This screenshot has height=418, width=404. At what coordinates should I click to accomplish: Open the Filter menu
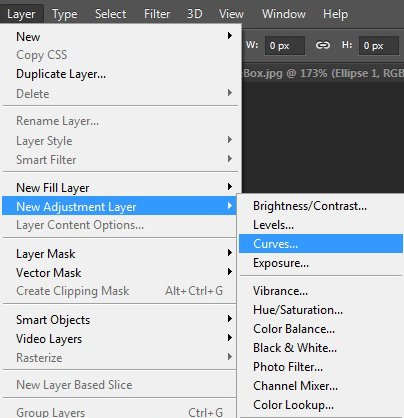coord(157,14)
